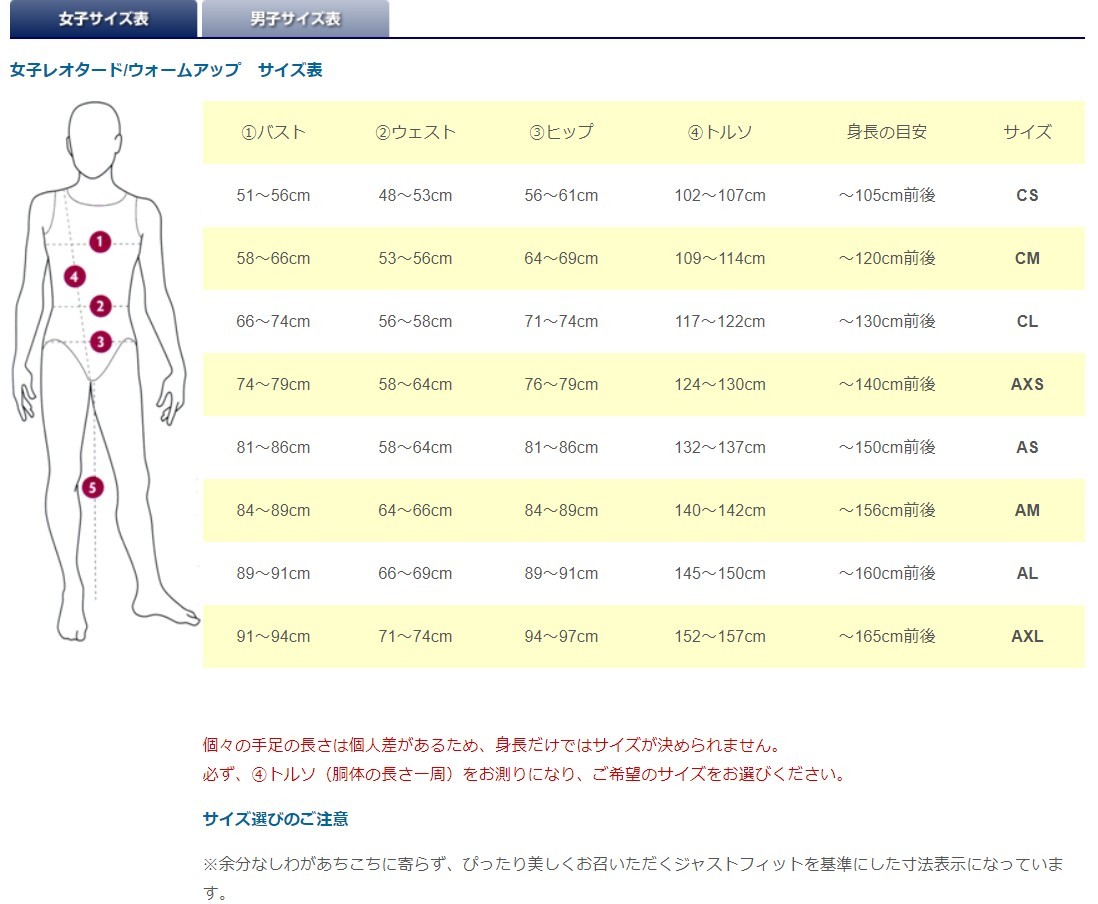
Task: Click the 117～122cm torso value
Action: point(720,321)
